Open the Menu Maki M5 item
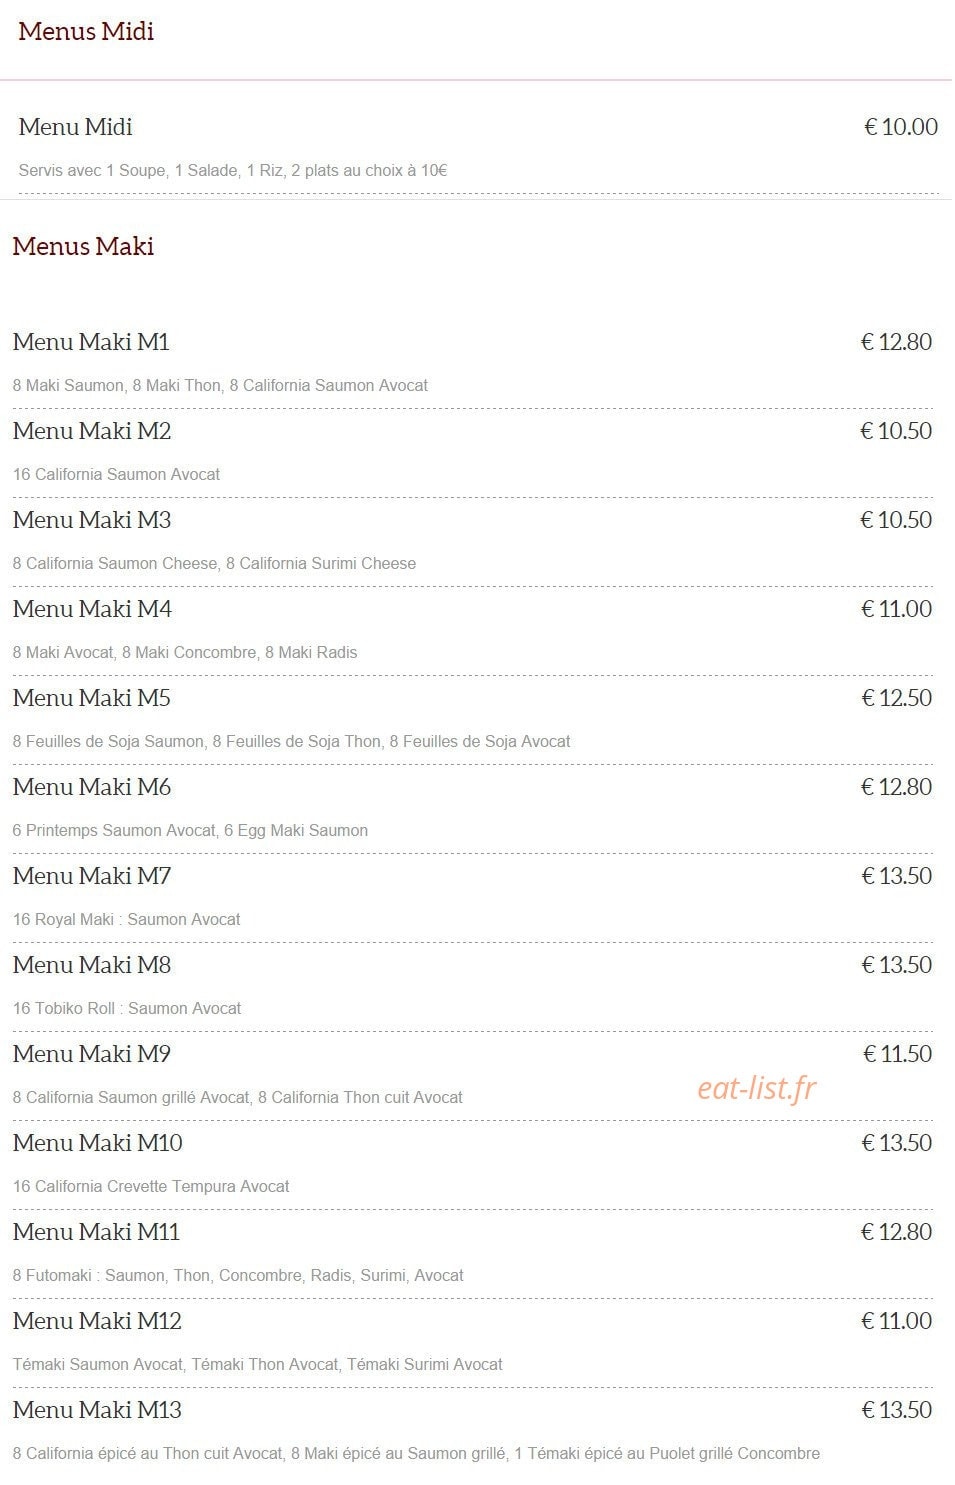The height and width of the screenshot is (1485, 955). point(92,698)
